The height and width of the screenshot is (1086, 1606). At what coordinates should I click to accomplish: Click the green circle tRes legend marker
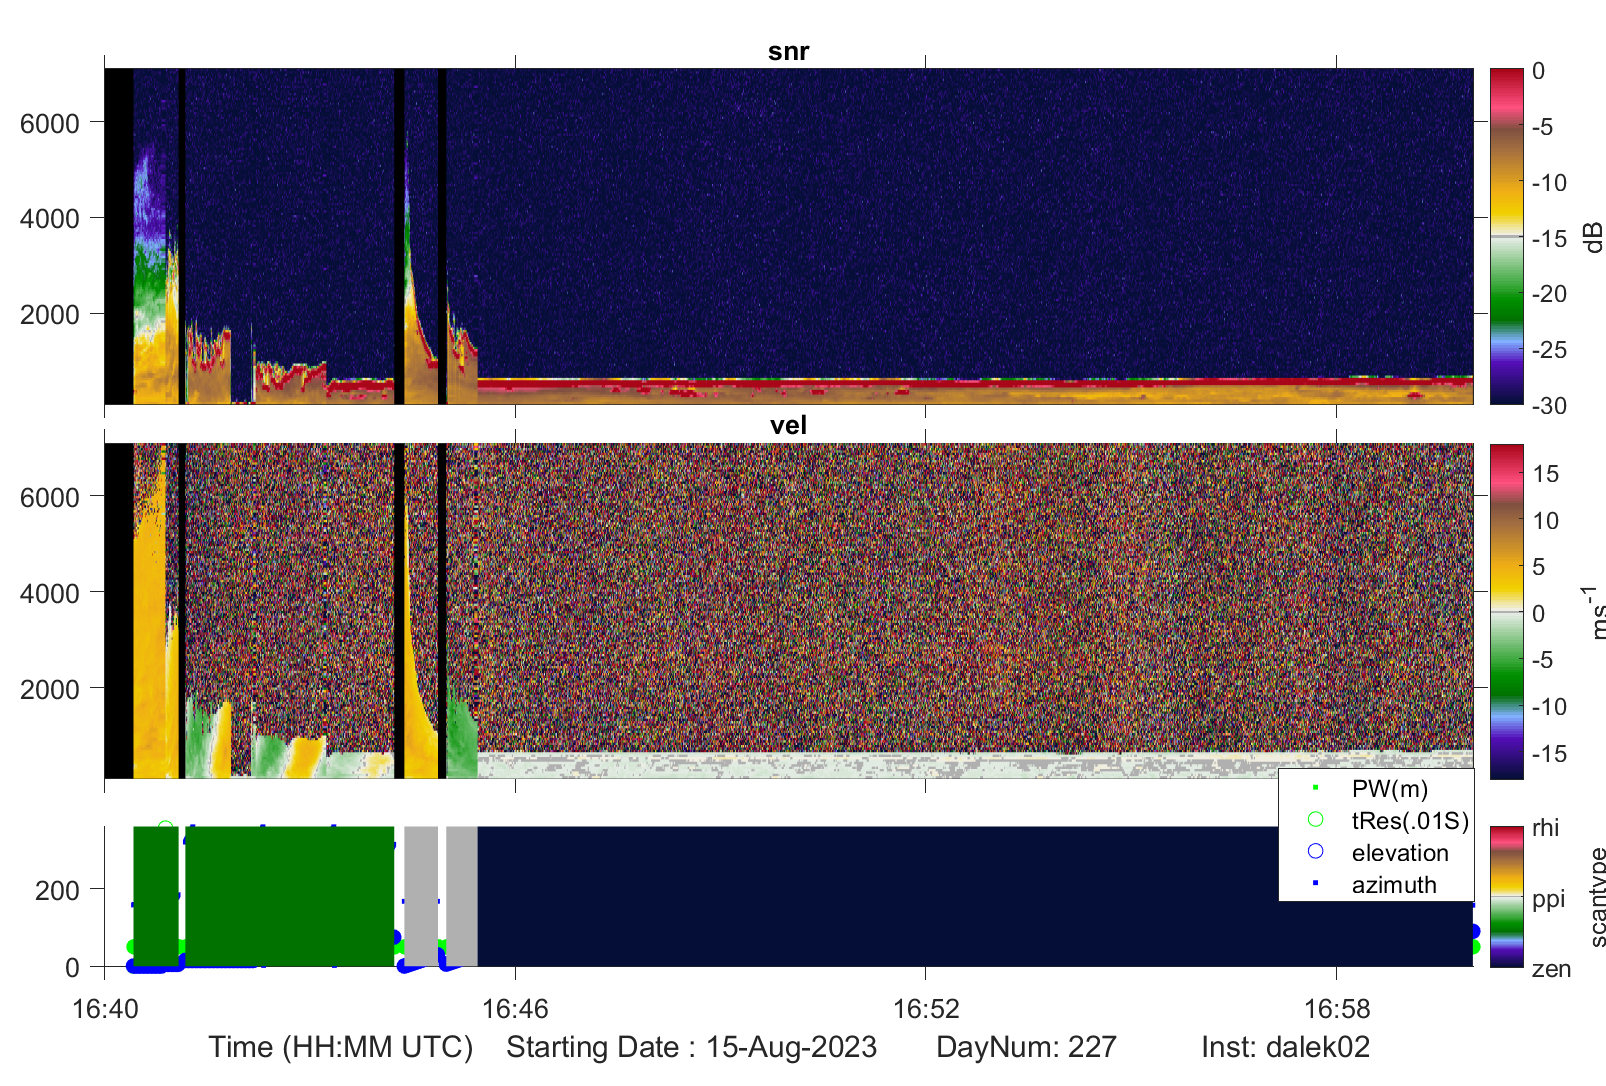click(x=1315, y=820)
